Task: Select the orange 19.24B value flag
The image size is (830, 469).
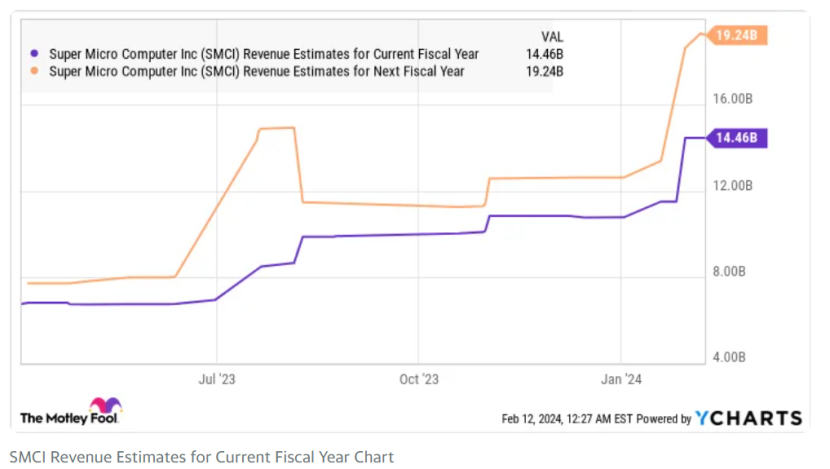Action: 737,35
